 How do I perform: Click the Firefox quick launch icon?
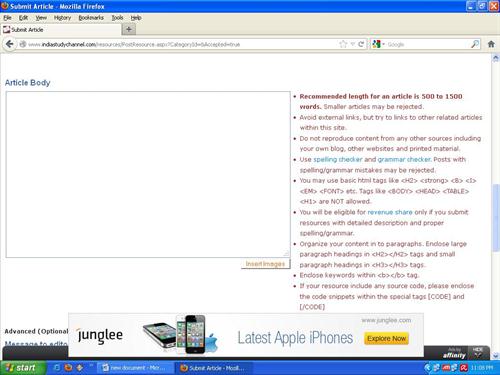point(68,367)
